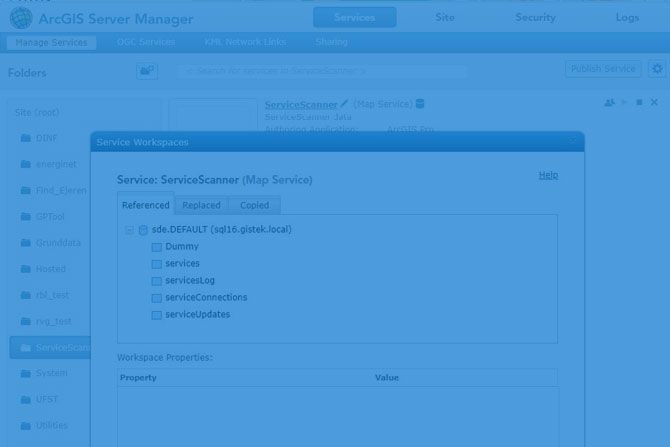The image size is (670, 447).
Task: Click the System folder icon
Action: pos(26,373)
